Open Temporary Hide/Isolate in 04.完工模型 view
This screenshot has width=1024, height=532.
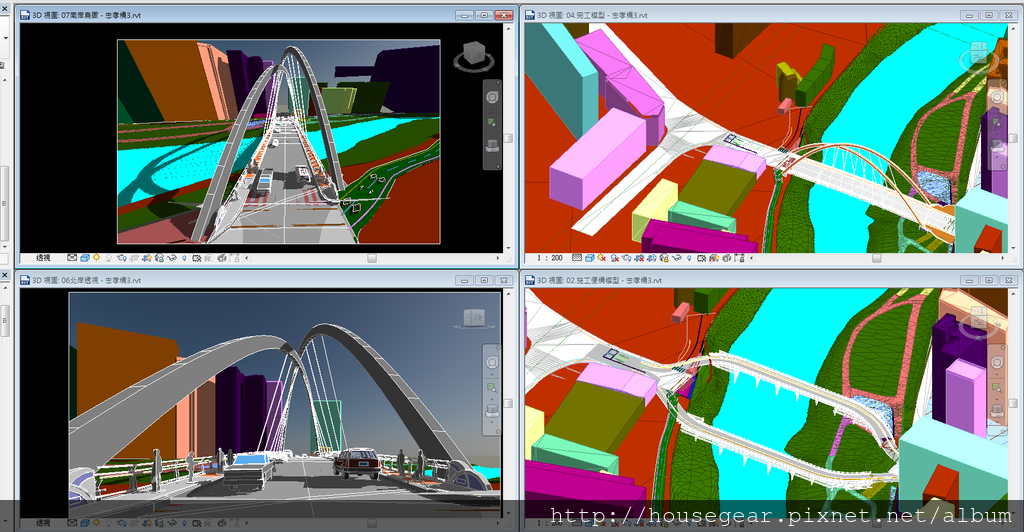pyautogui.click(x=677, y=258)
